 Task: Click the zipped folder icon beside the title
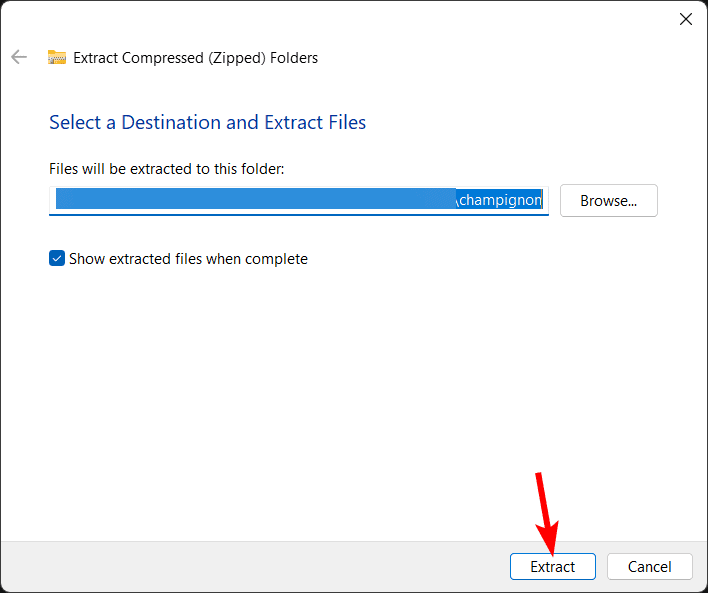[x=57, y=57]
